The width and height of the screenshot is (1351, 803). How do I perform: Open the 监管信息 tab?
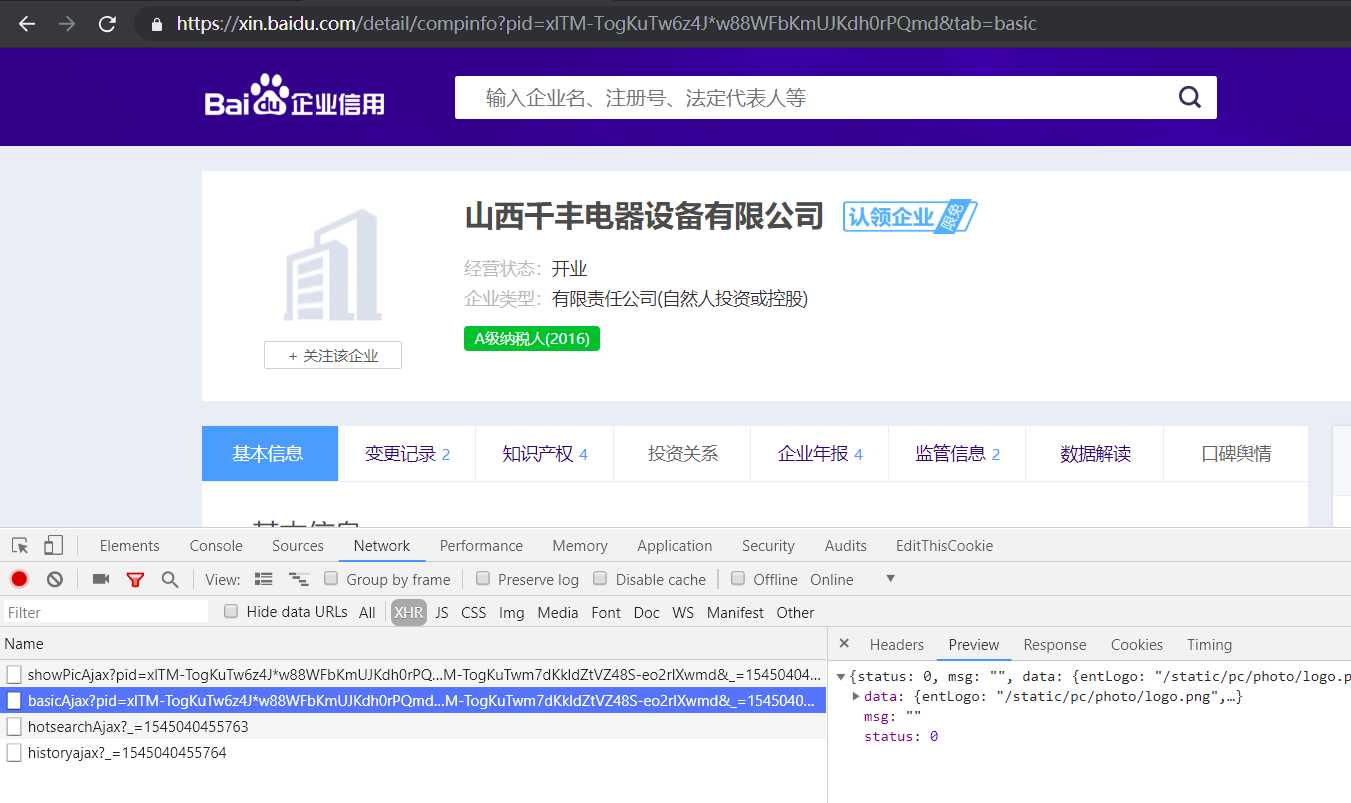[957, 454]
